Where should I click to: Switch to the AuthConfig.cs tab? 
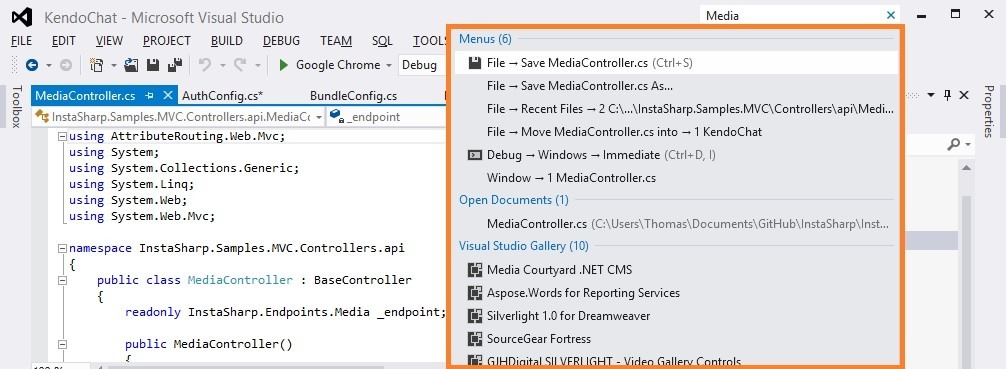coord(223,96)
